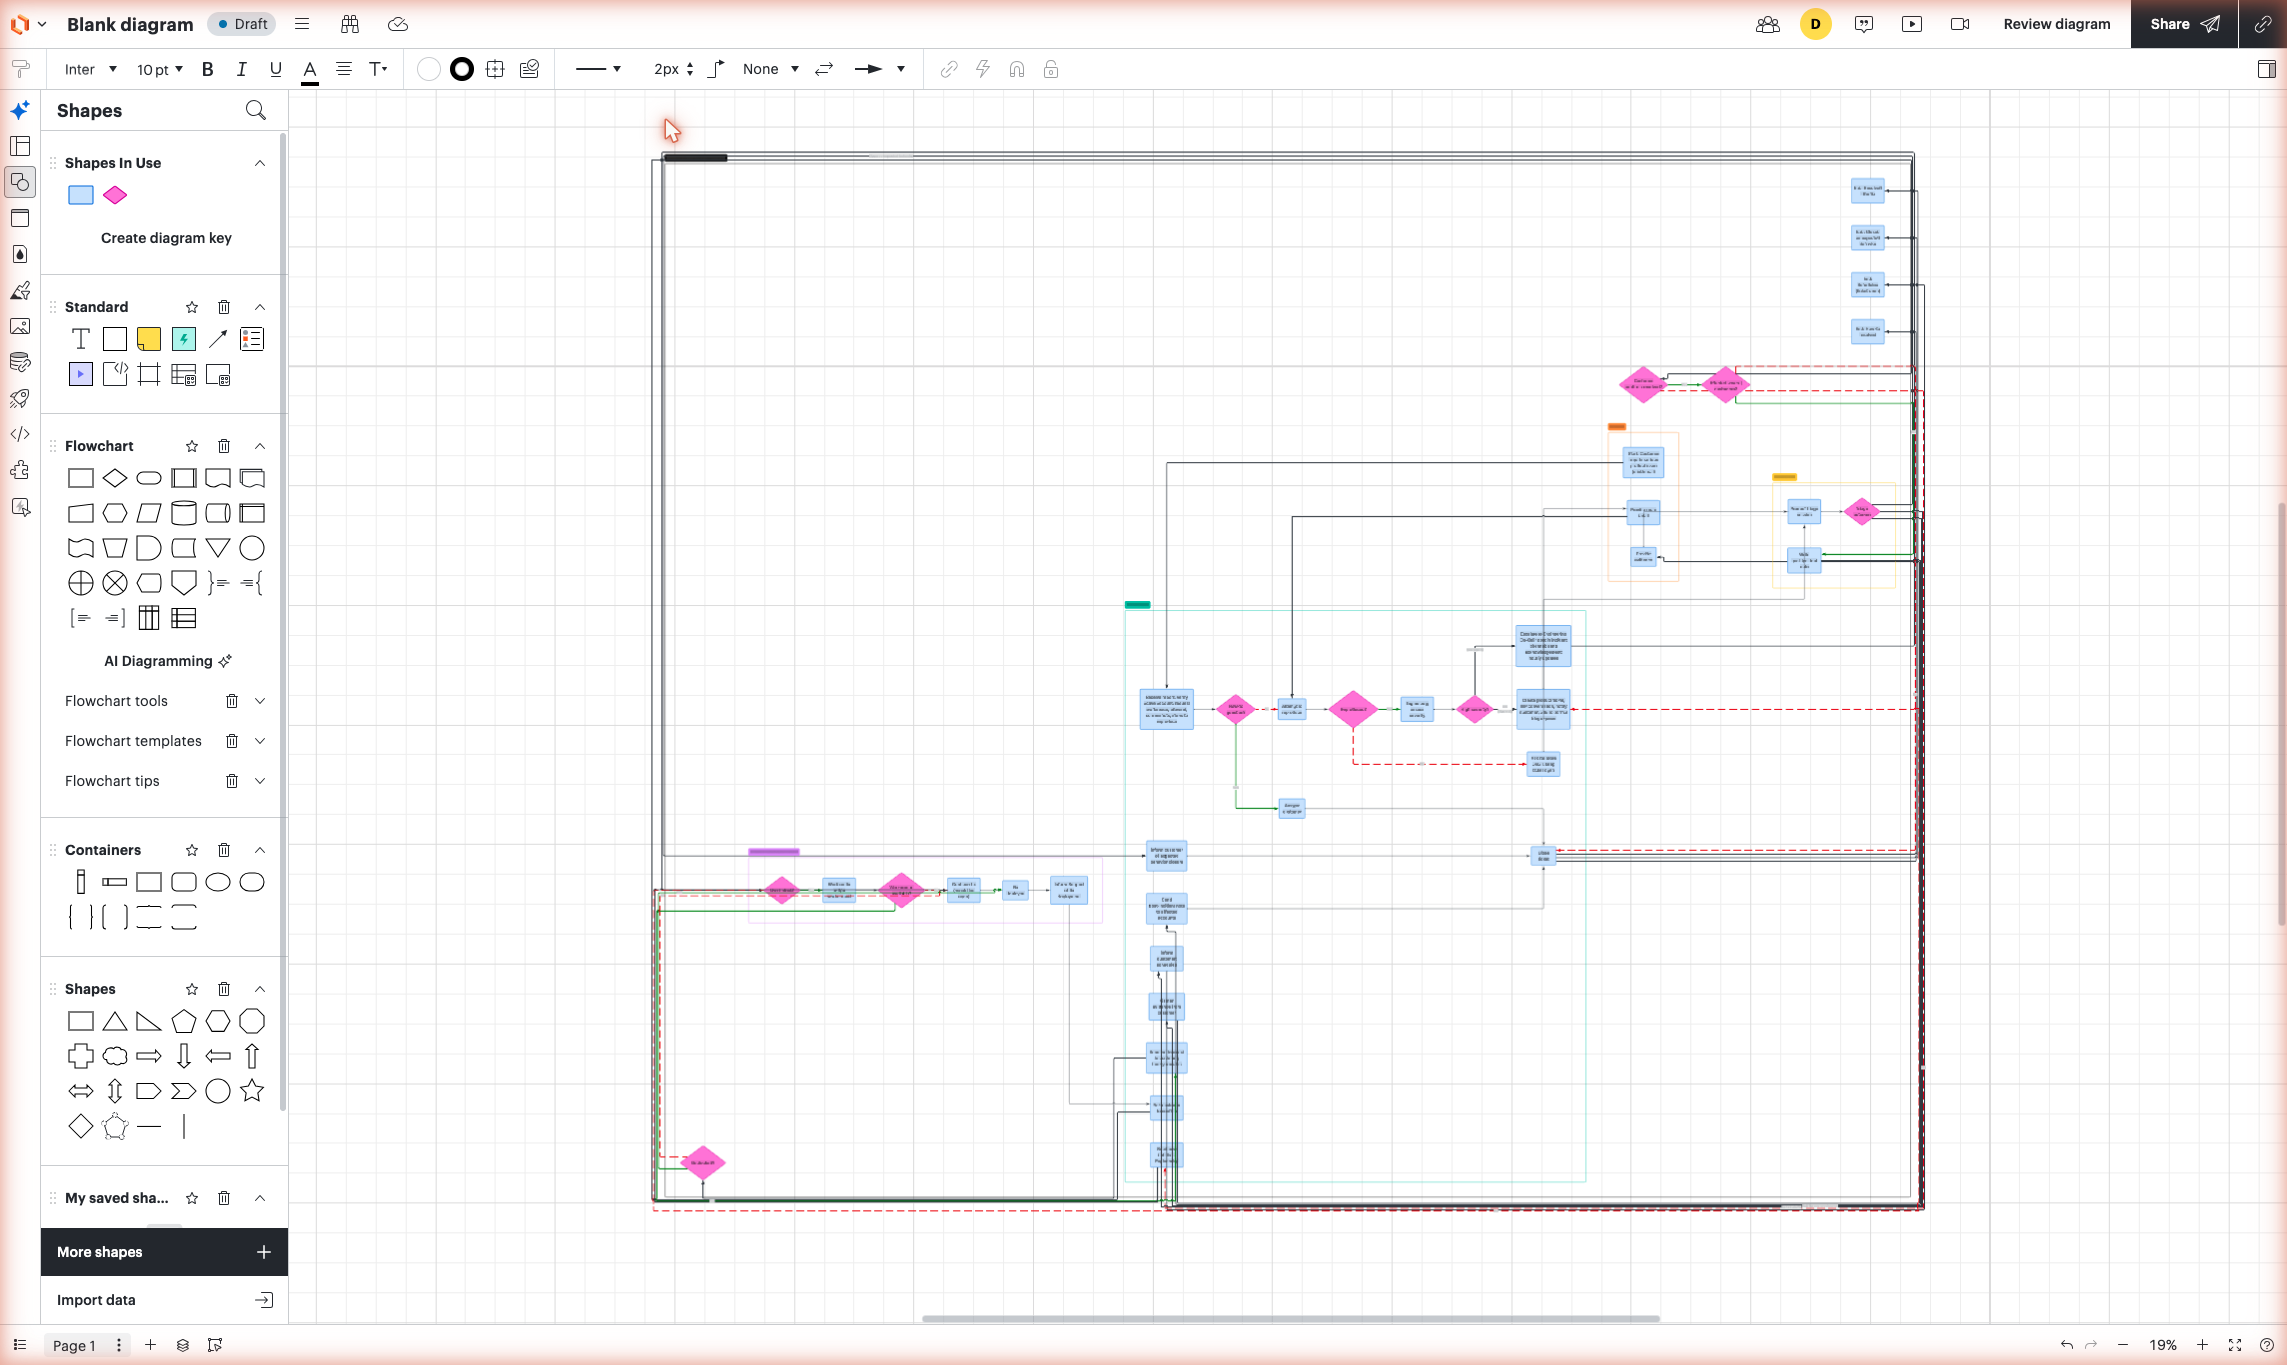The image size is (2287, 1365).
Task: Click More shapes button
Action: click(x=164, y=1252)
